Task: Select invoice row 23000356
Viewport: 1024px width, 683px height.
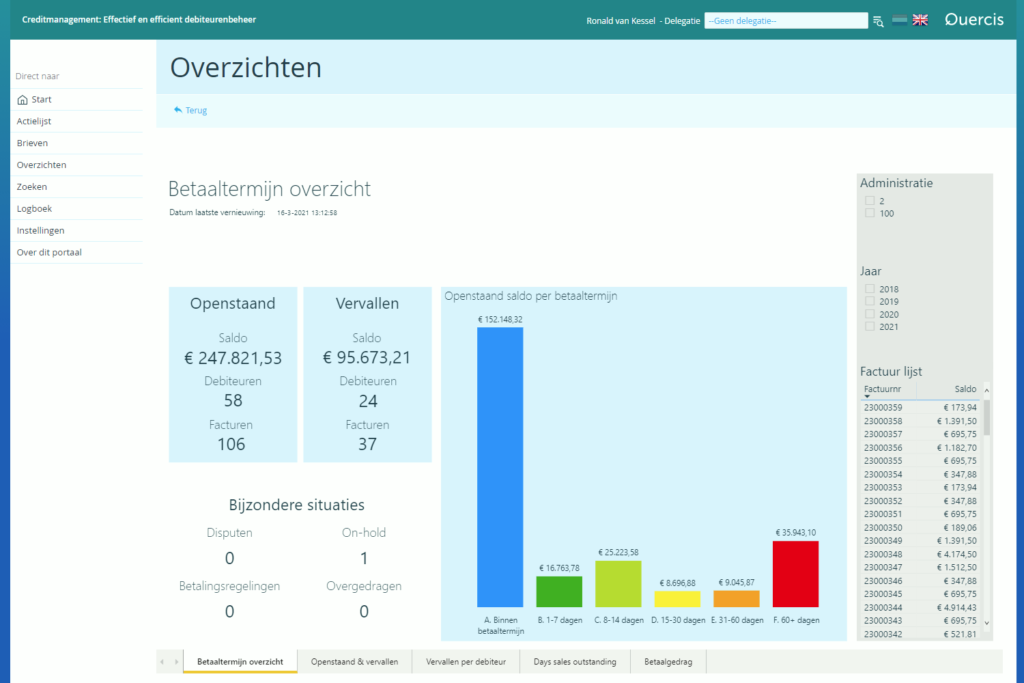Action: coord(920,448)
